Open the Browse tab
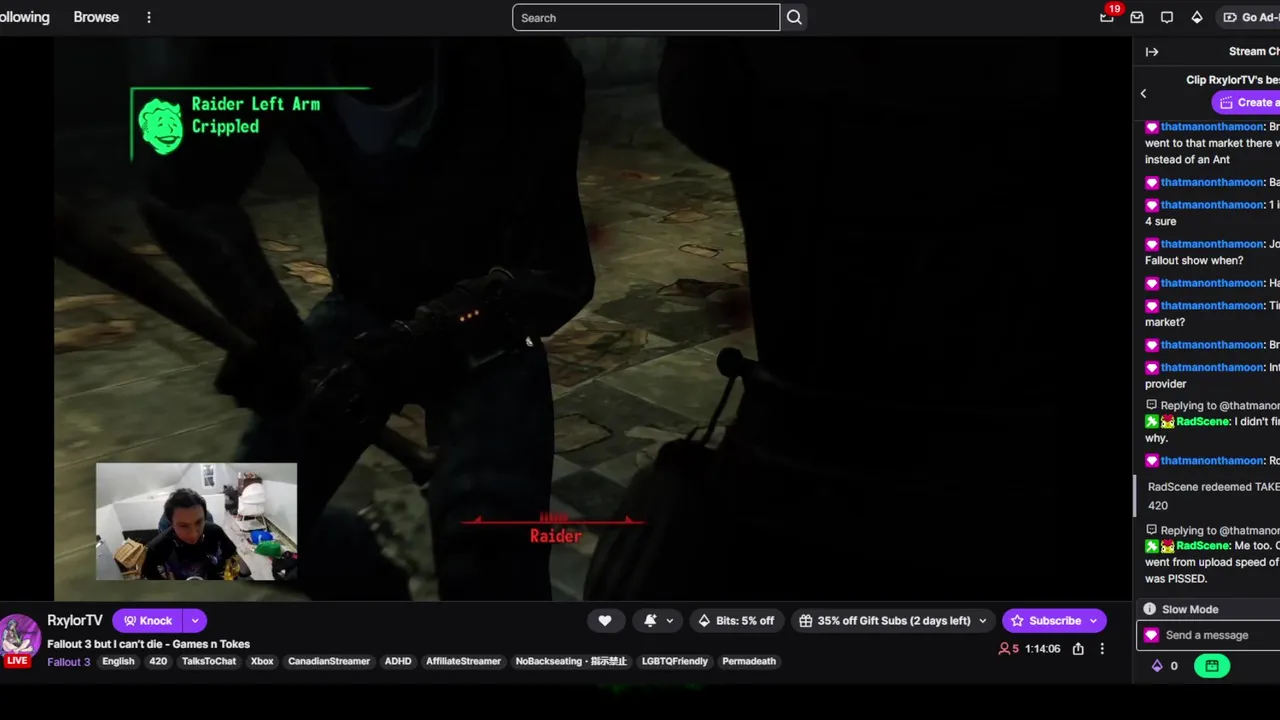Viewport: 1280px width, 720px height. pyautogui.click(x=96, y=17)
